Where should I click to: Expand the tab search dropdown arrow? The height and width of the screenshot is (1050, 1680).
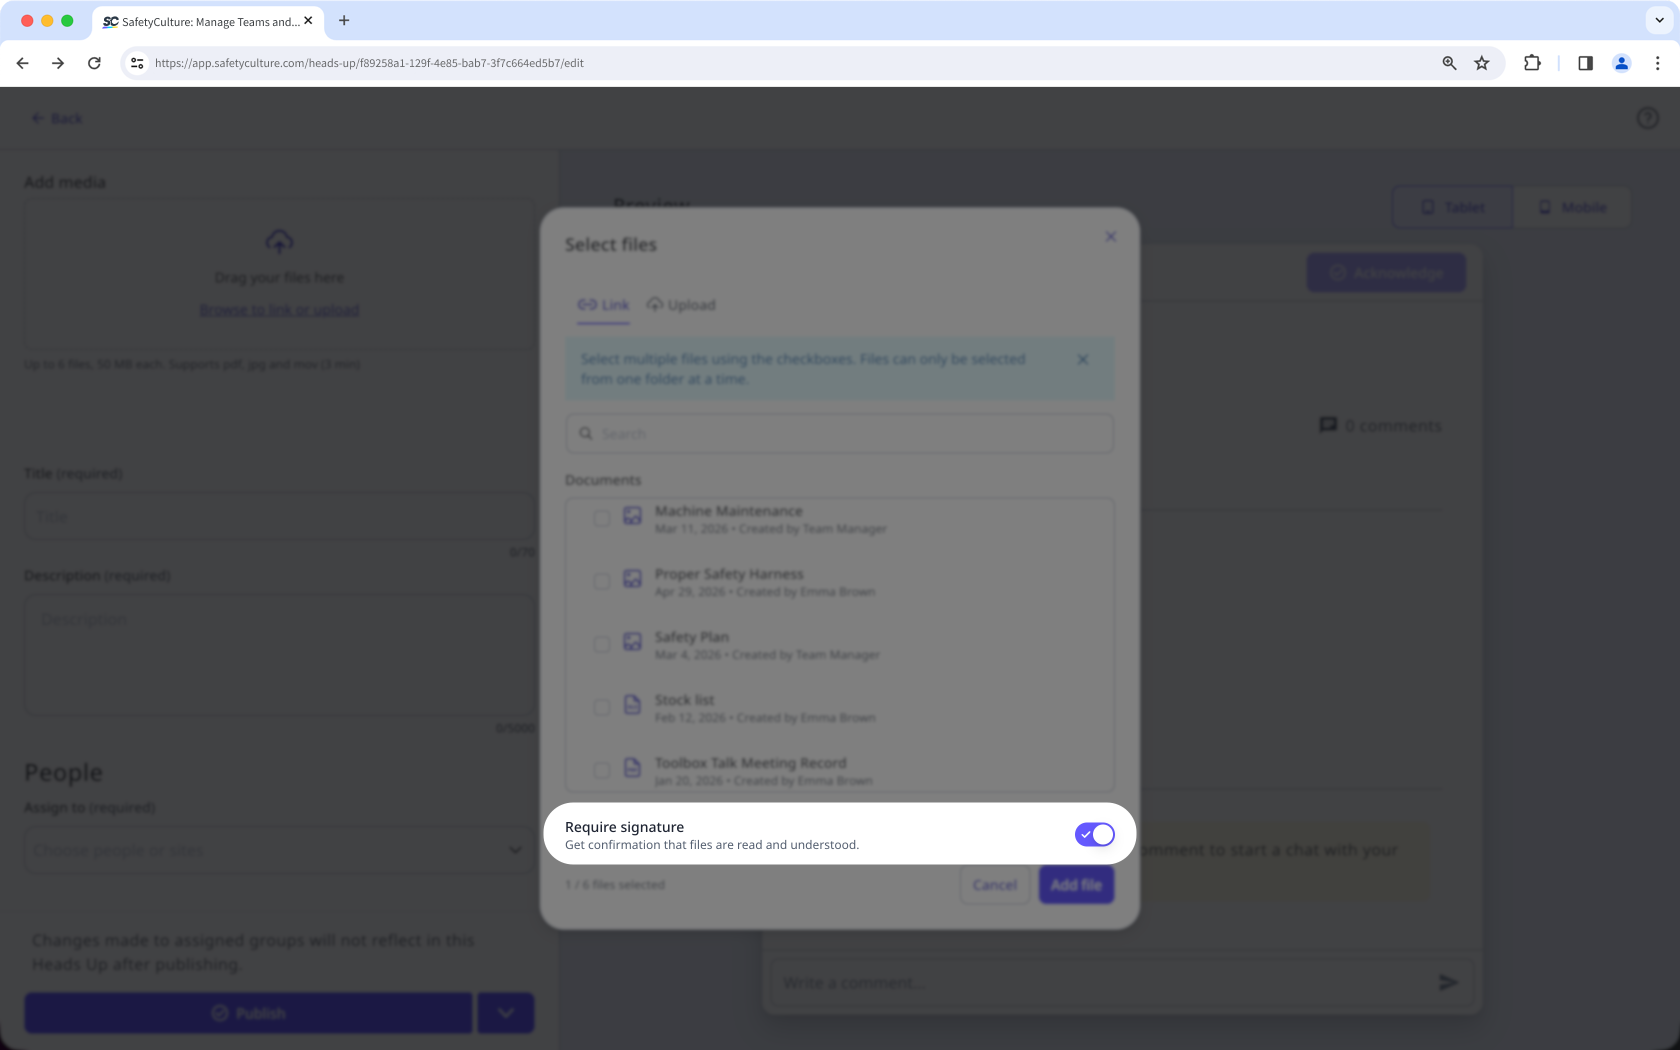tap(1659, 20)
